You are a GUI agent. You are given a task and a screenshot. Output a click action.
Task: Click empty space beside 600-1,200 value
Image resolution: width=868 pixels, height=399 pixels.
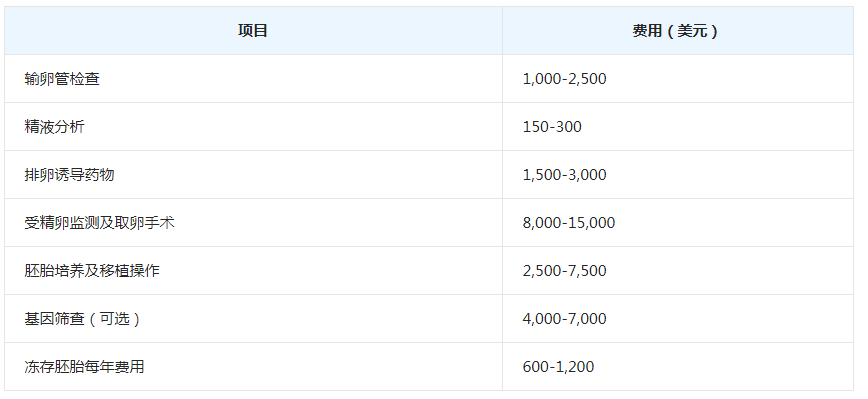pos(725,367)
